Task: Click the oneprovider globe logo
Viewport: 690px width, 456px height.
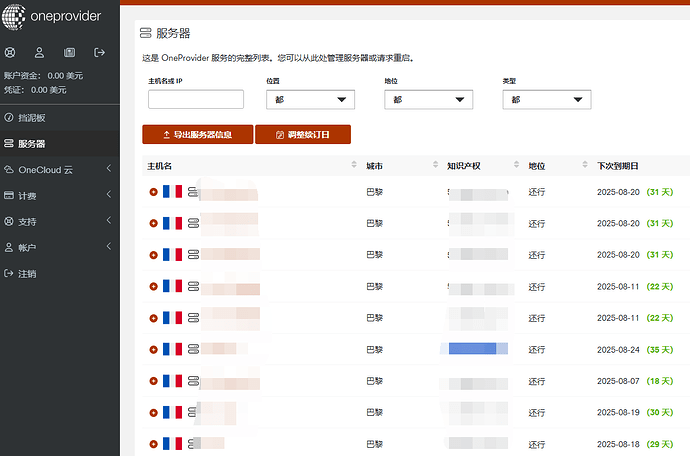Action: pos(16,17)
